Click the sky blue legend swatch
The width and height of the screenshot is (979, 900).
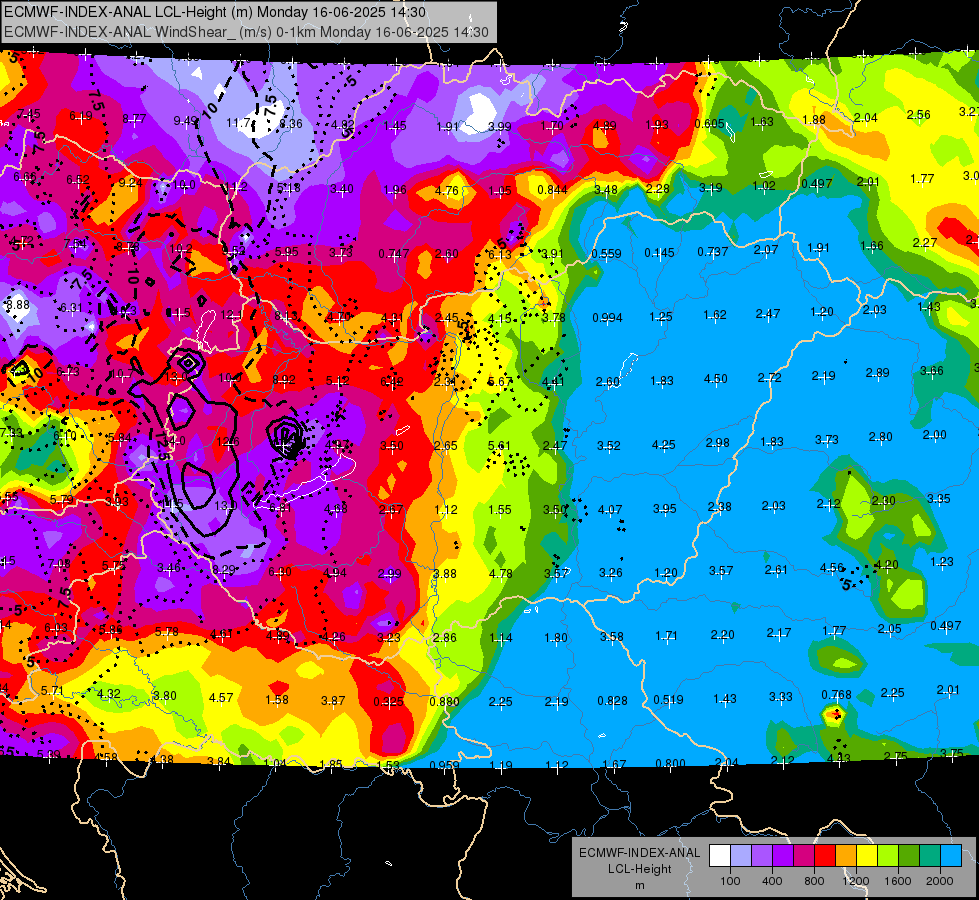click(951, 856)
